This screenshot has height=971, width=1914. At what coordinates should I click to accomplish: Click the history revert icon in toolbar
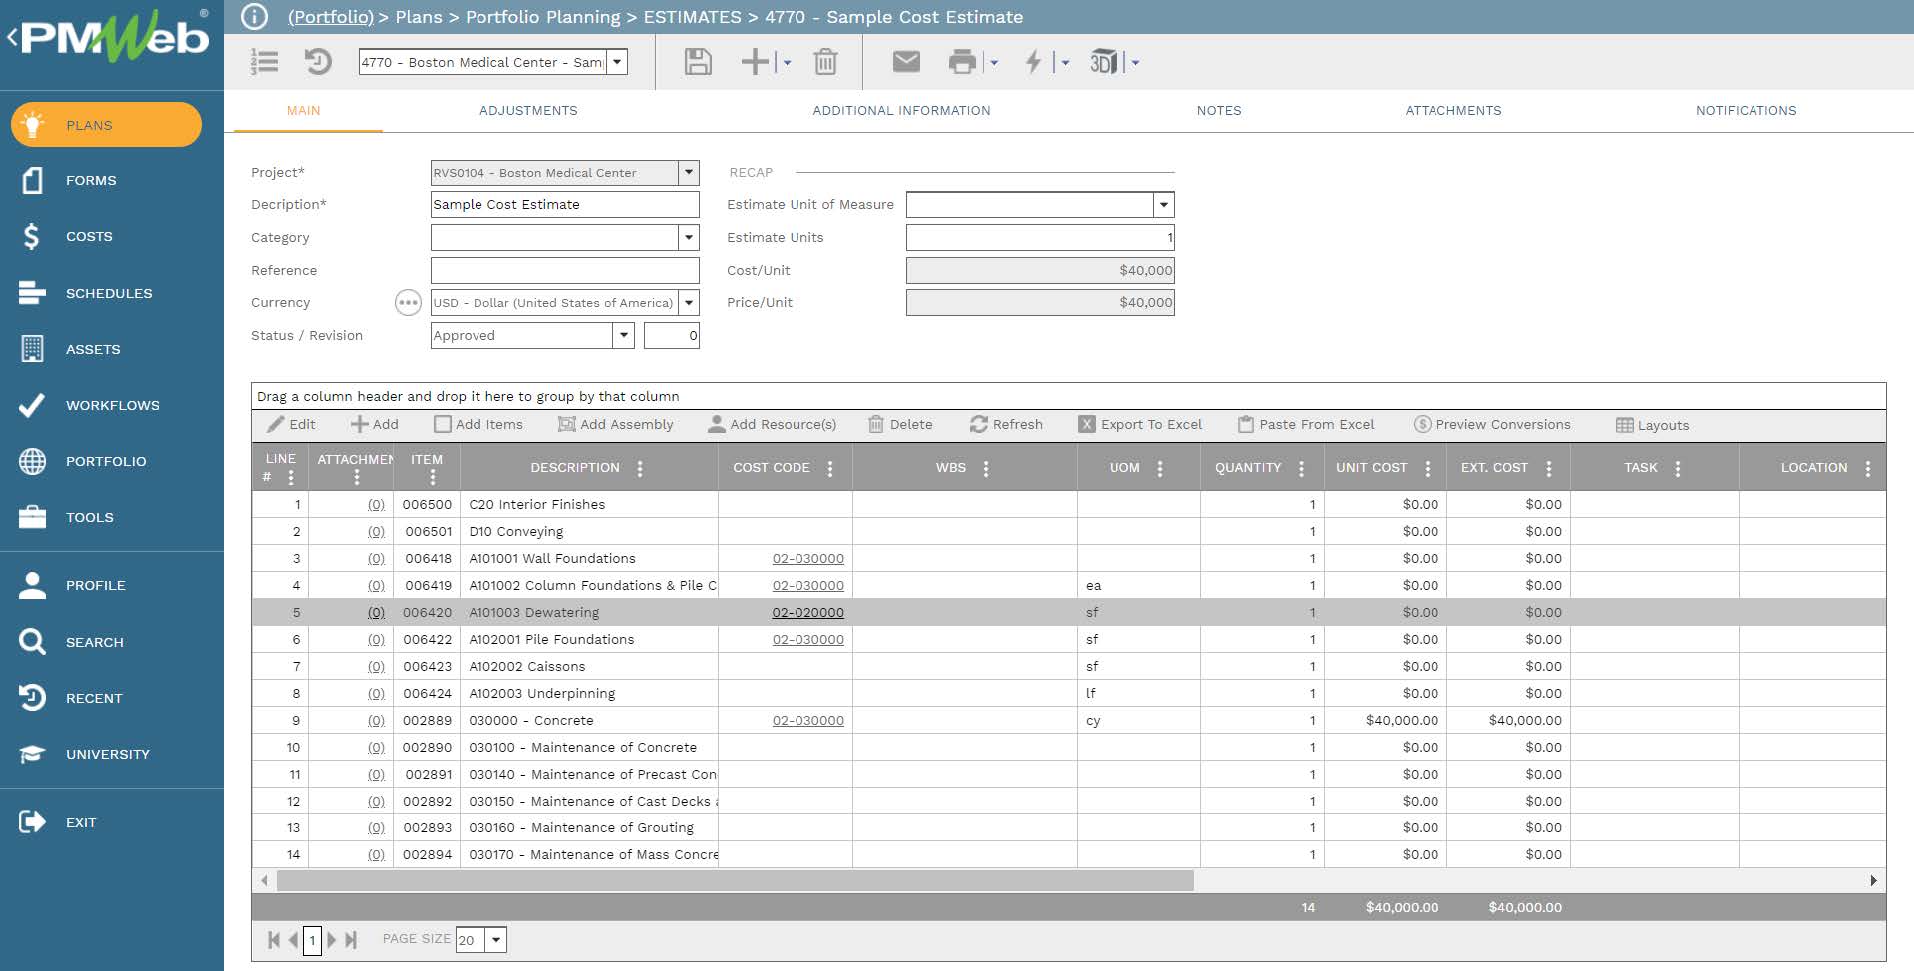coord(318,62)
